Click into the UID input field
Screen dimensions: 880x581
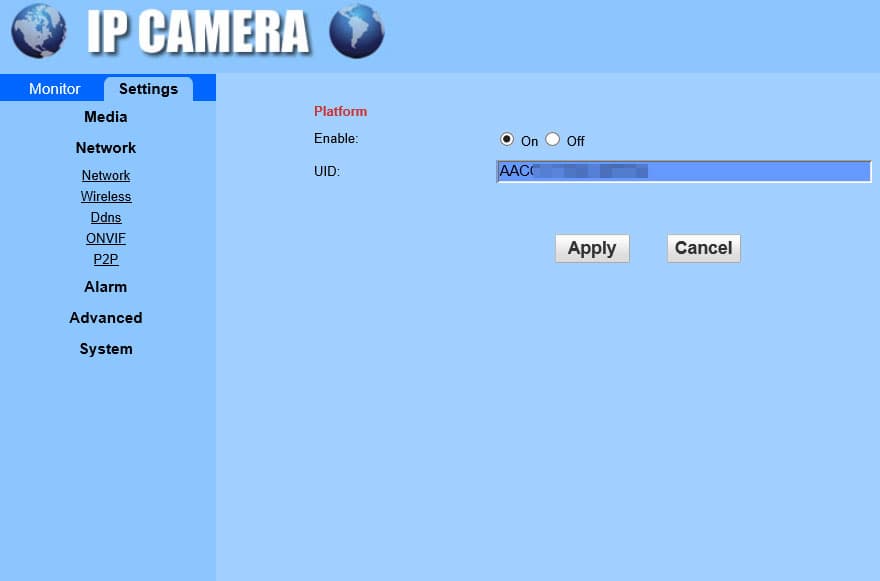[x=684, y=171]
